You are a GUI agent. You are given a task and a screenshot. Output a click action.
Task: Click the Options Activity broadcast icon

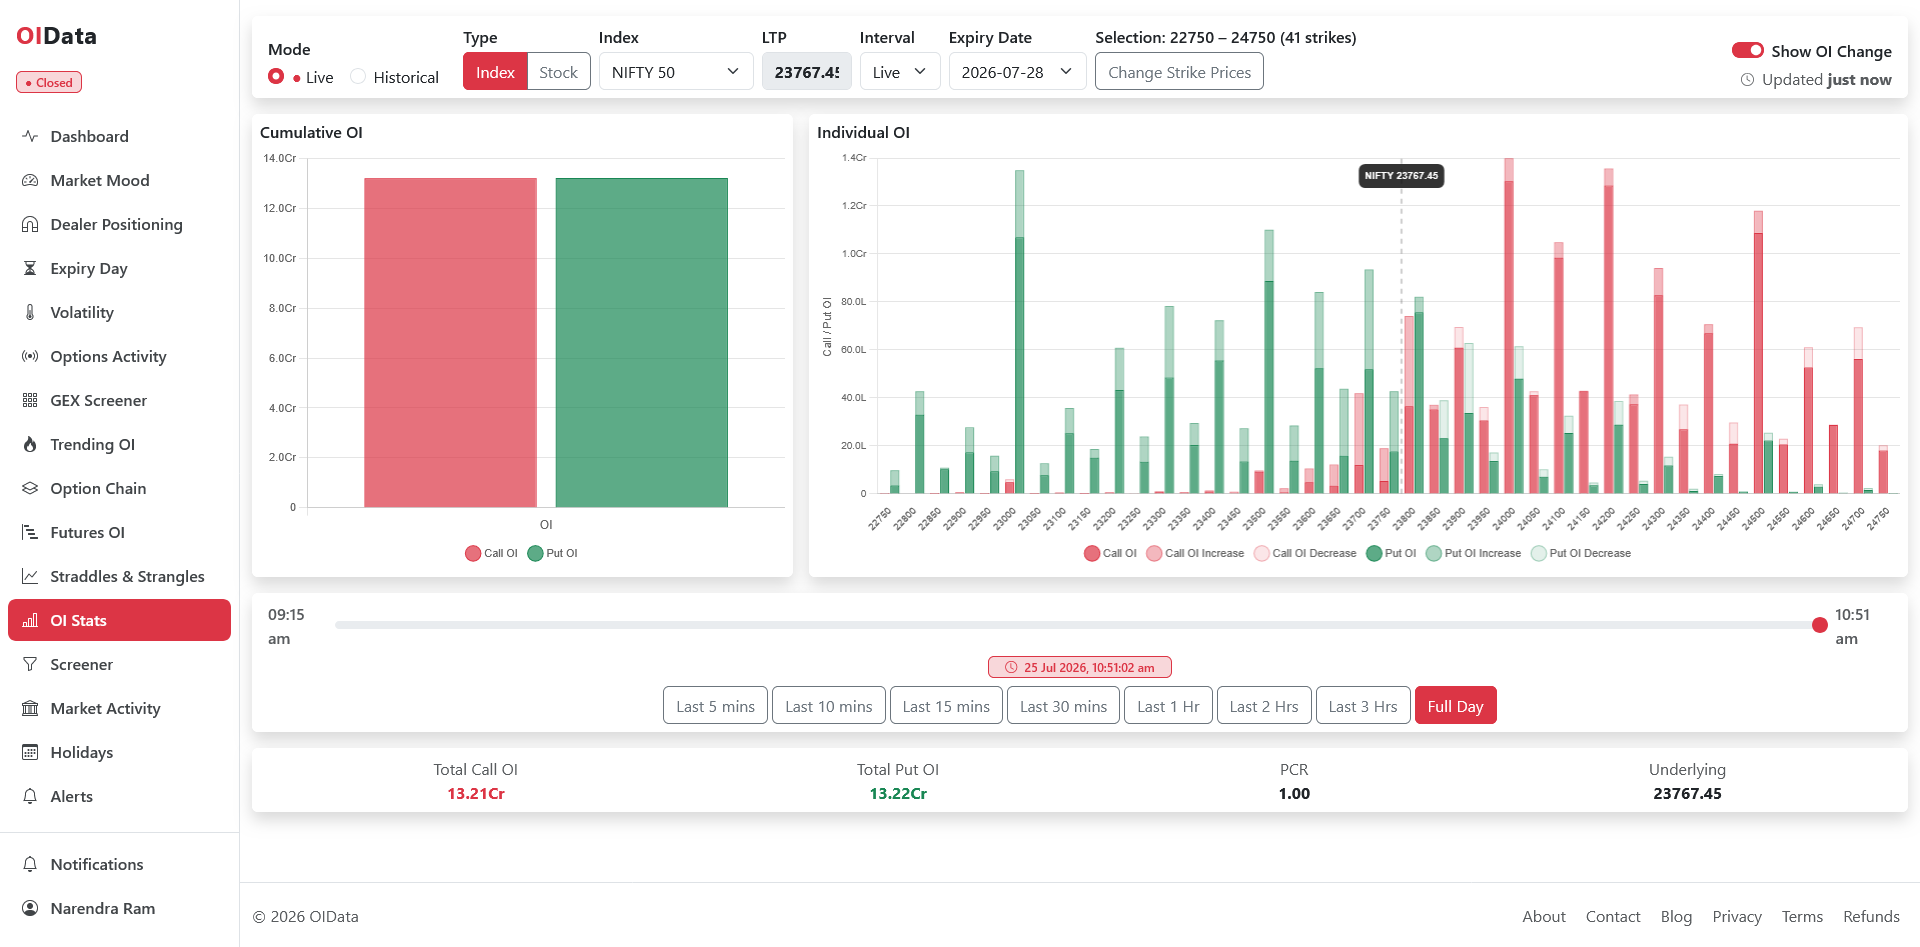[x=30, y=356]
